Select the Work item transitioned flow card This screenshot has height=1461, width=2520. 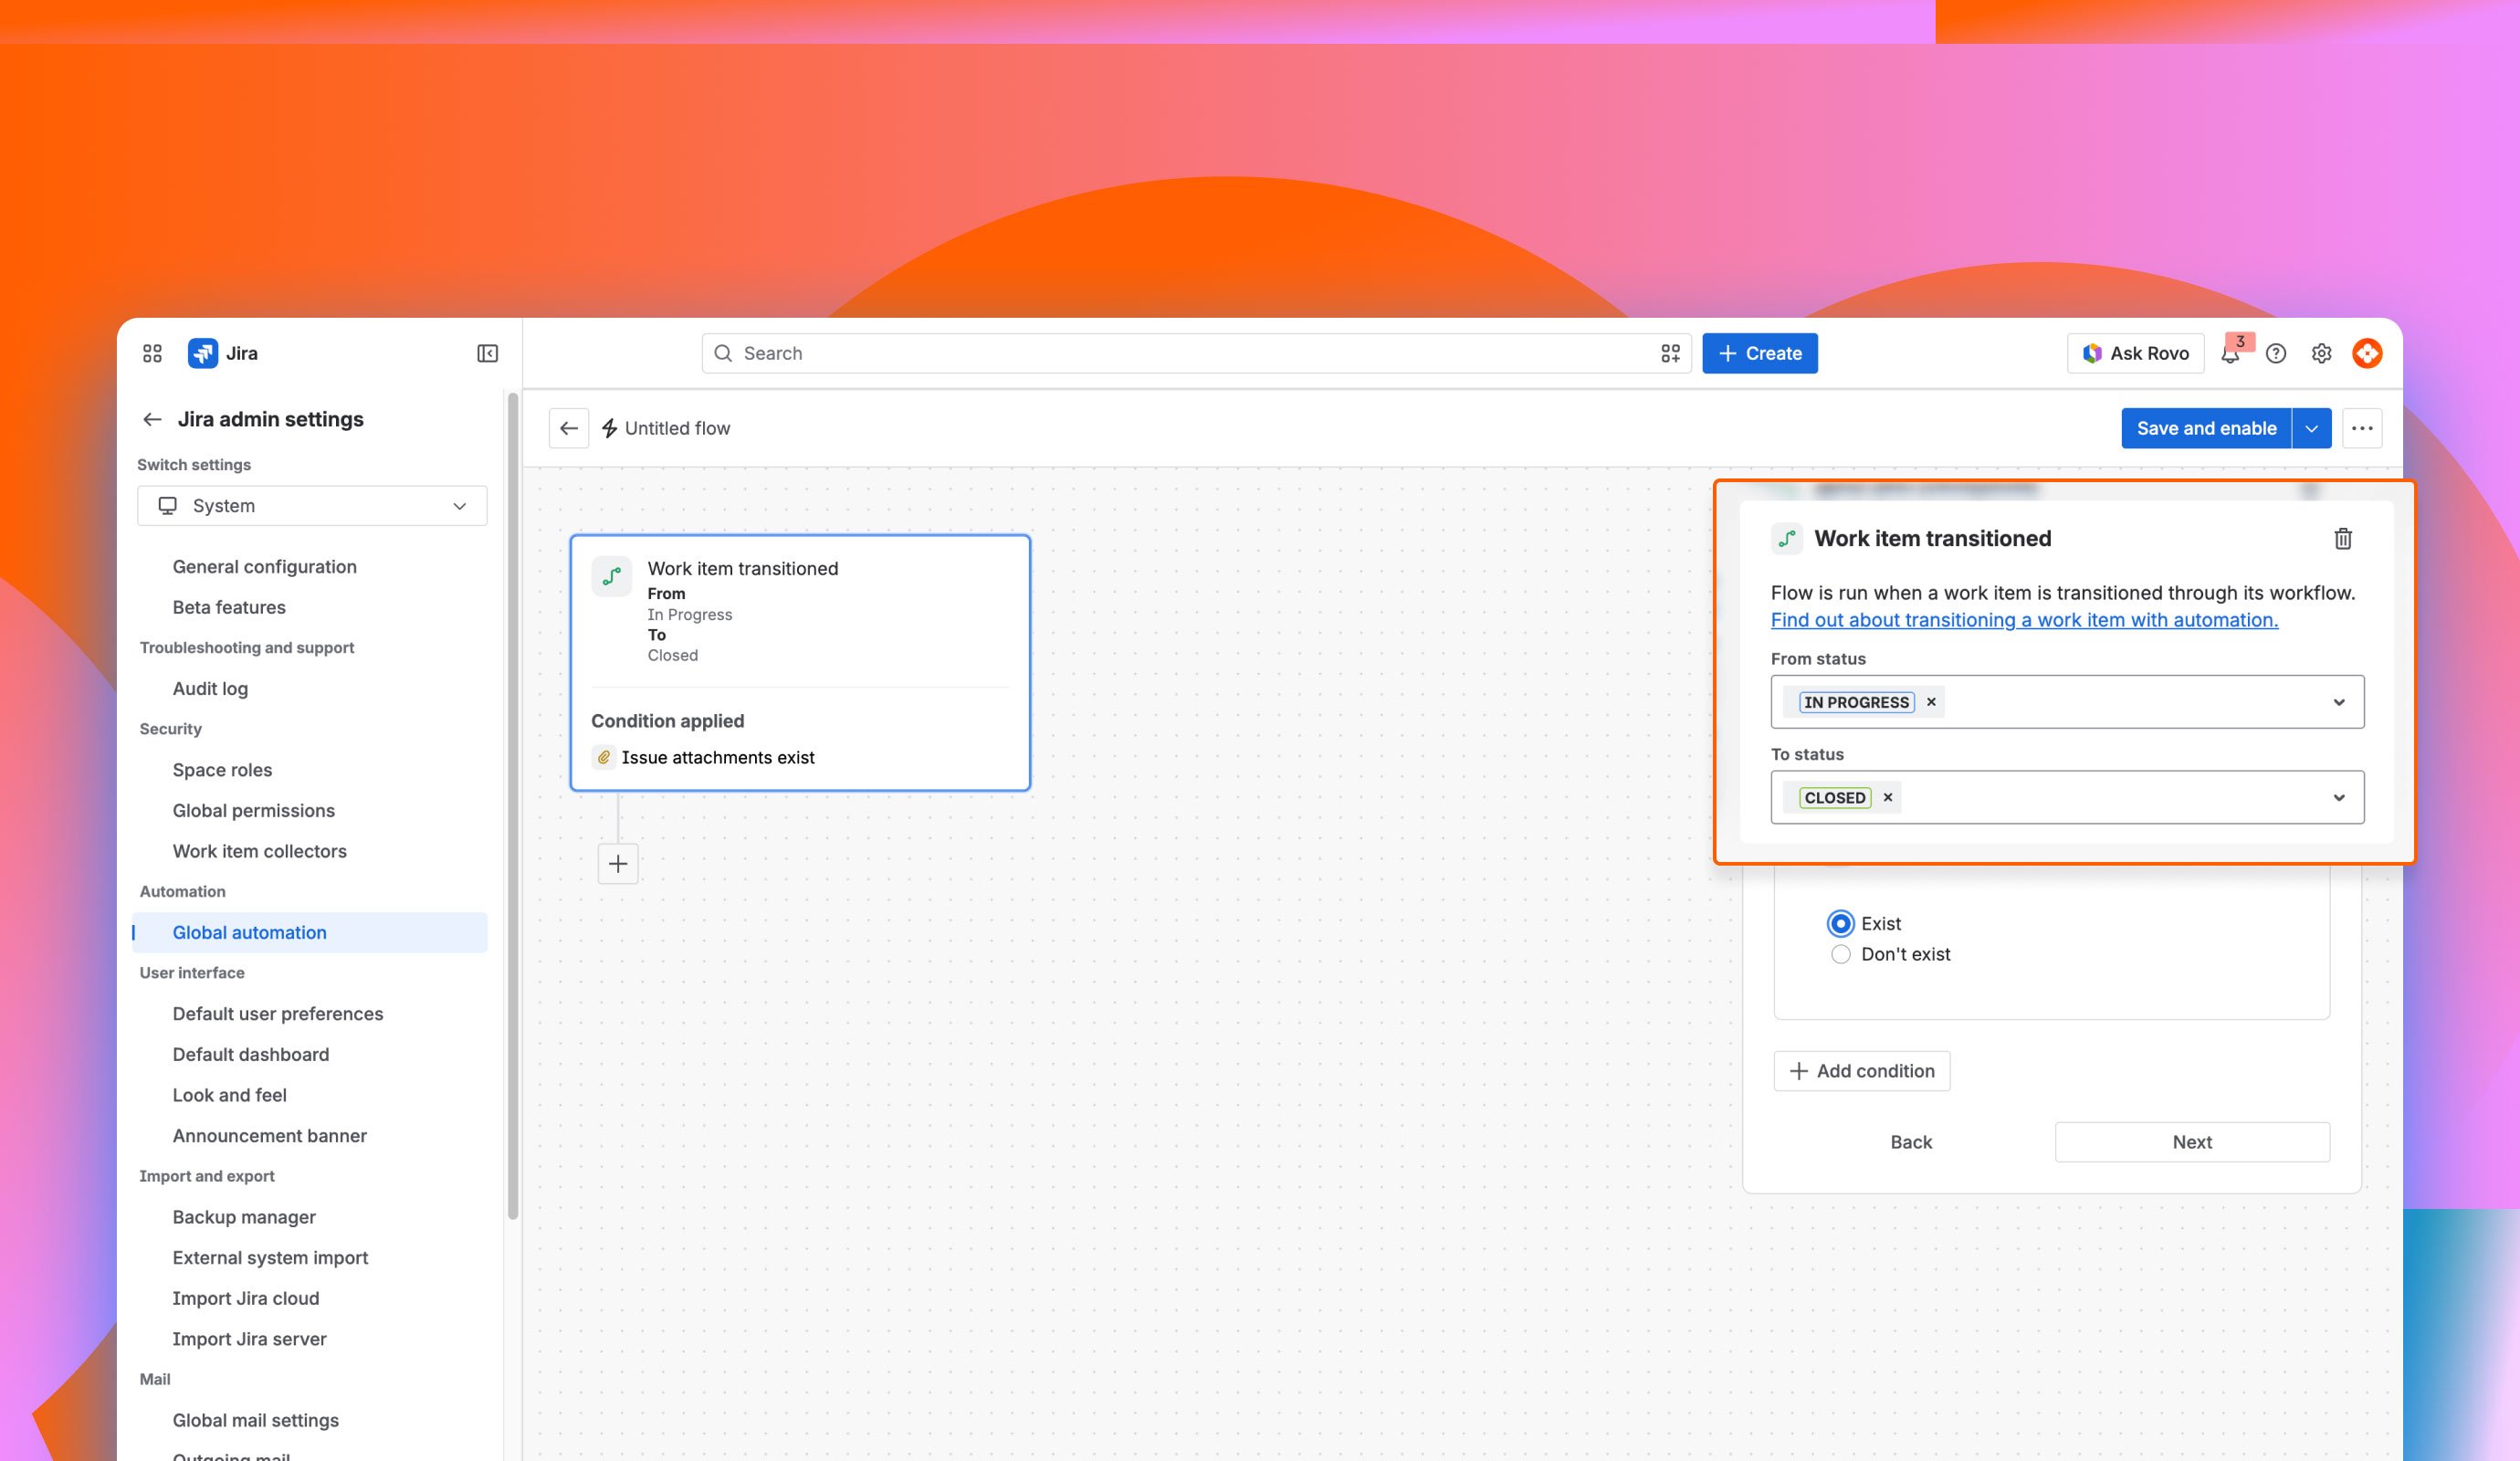pyautogui.click(x=800, y=662)
